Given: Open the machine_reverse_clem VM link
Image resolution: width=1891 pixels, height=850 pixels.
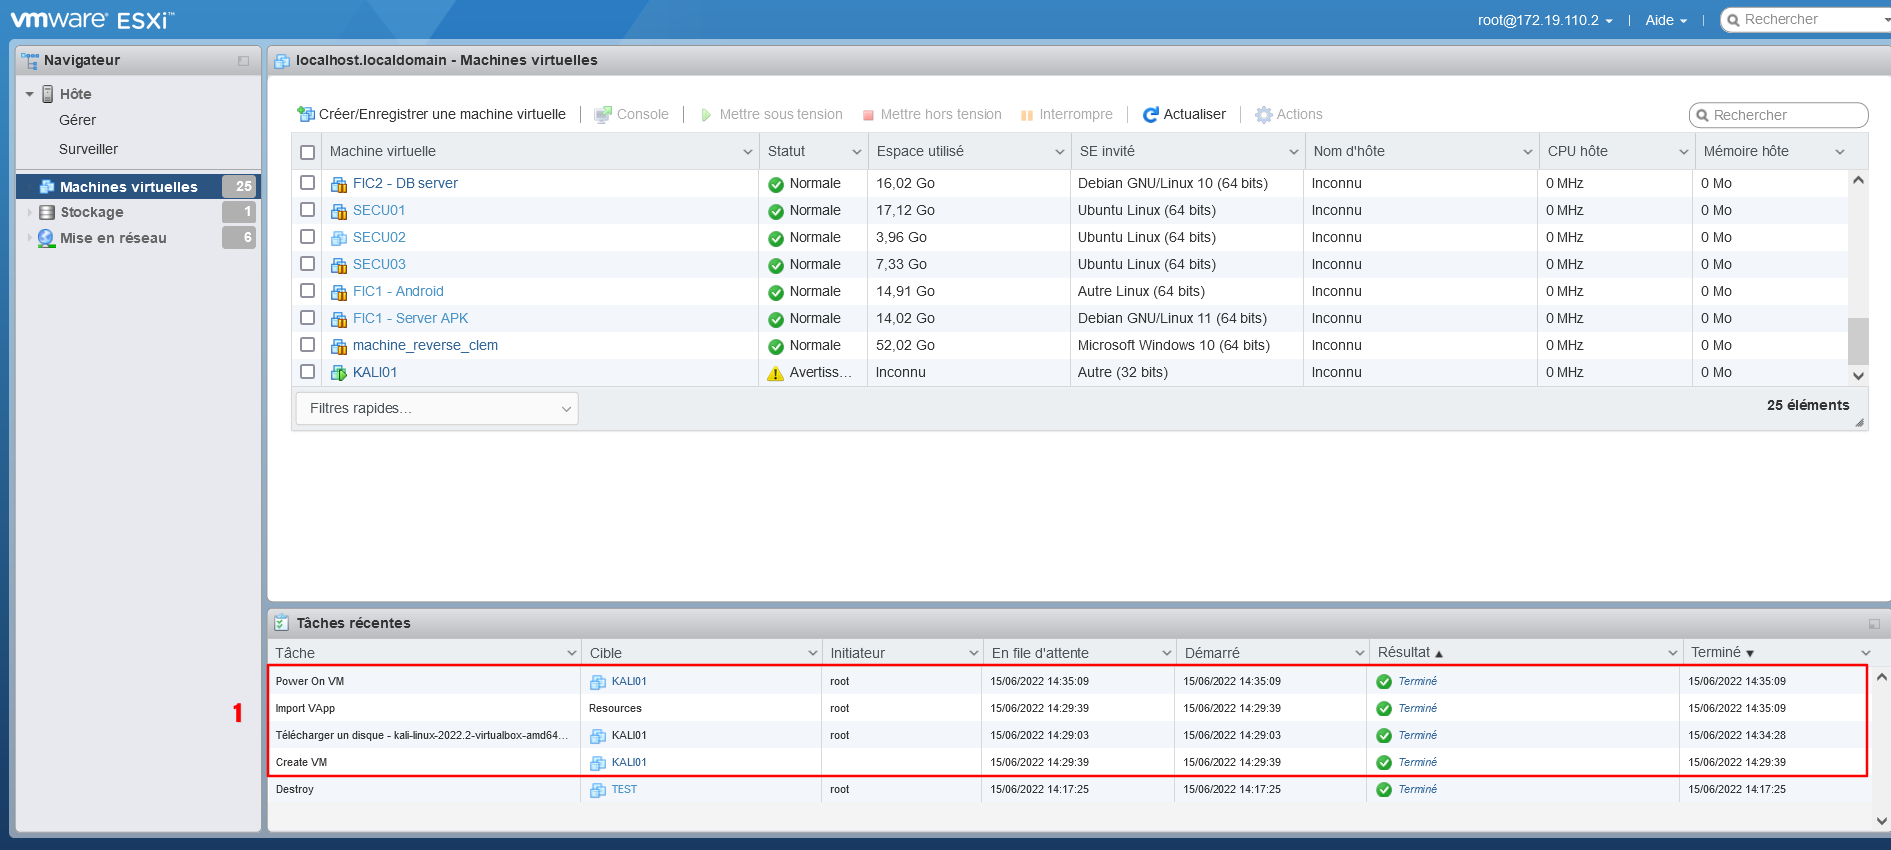Looking at the screenshot, I should [425, 345].
